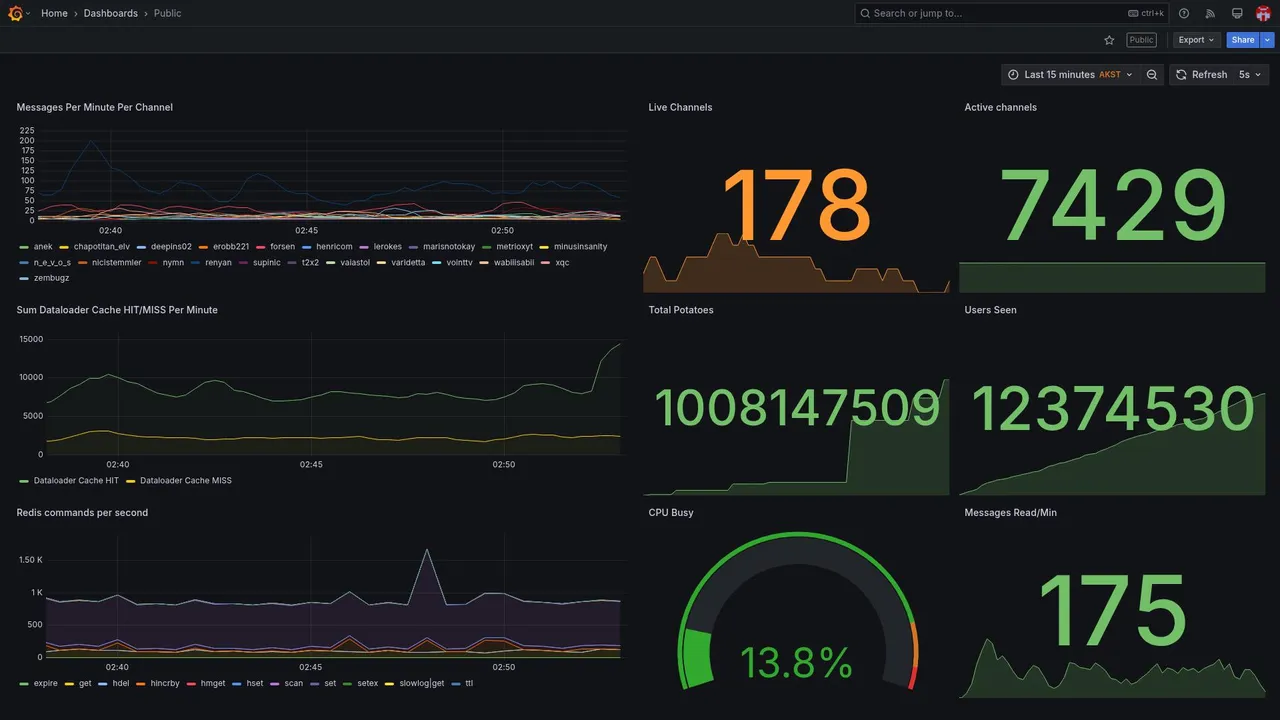Viewport: 1280px width, 720px height.
Task: Open the help question mark icon
Action: click(x=1184, y=13)
